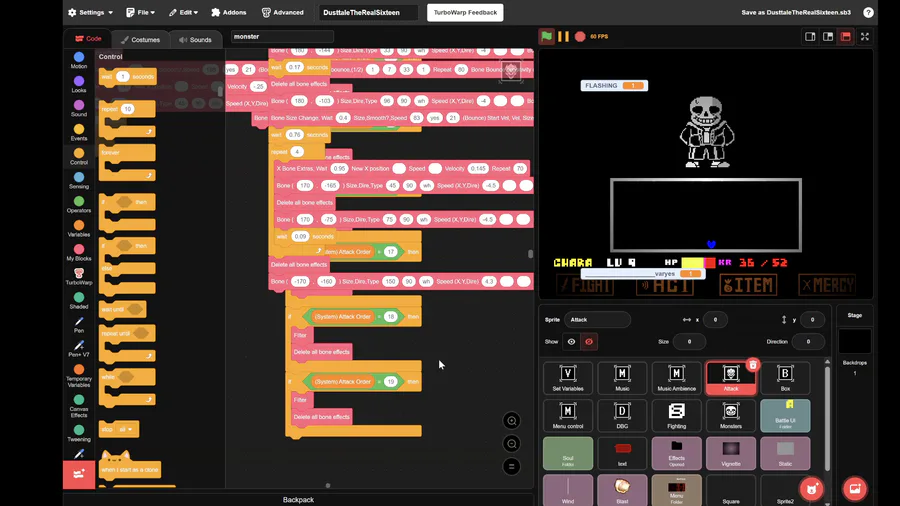This screenshot has width=900, height=506.
Task: Hide the sprite with crossed eye icon
Action: pos(588,342)
